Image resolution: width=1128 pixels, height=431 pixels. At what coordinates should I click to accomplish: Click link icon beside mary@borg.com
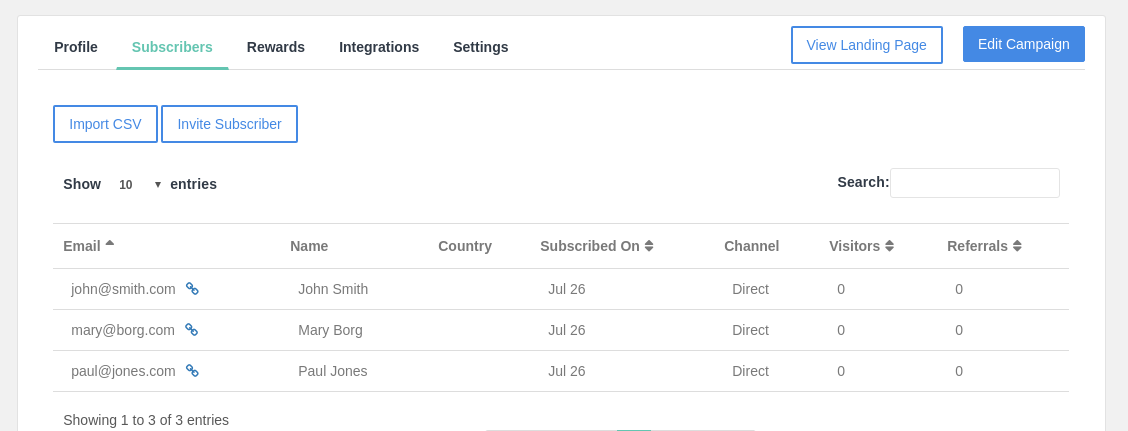[191, 330]
